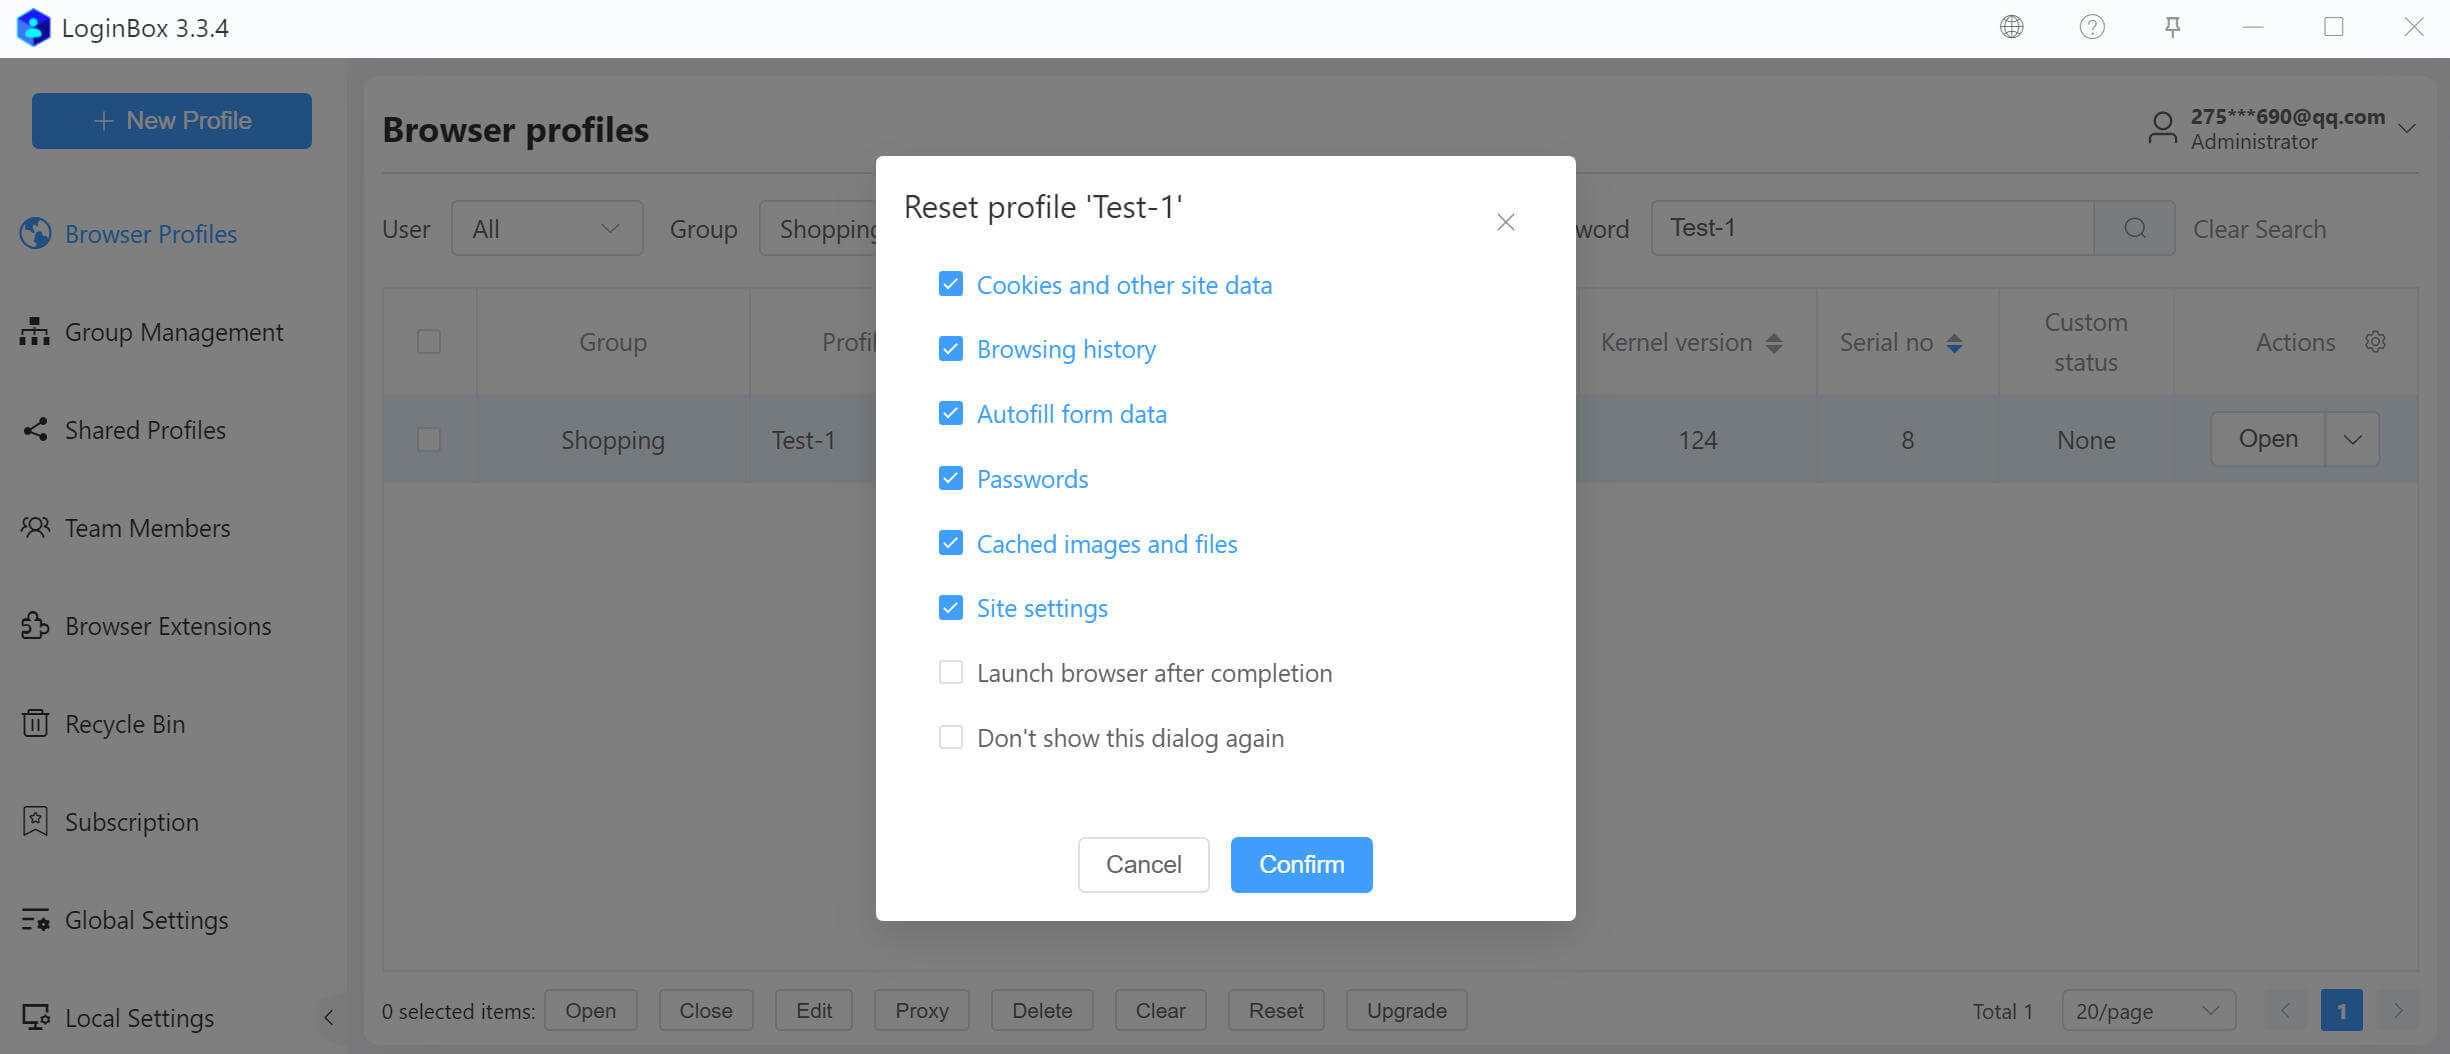Open Global Settings in sidebar

pyautogui.click(x=146, y=919)
